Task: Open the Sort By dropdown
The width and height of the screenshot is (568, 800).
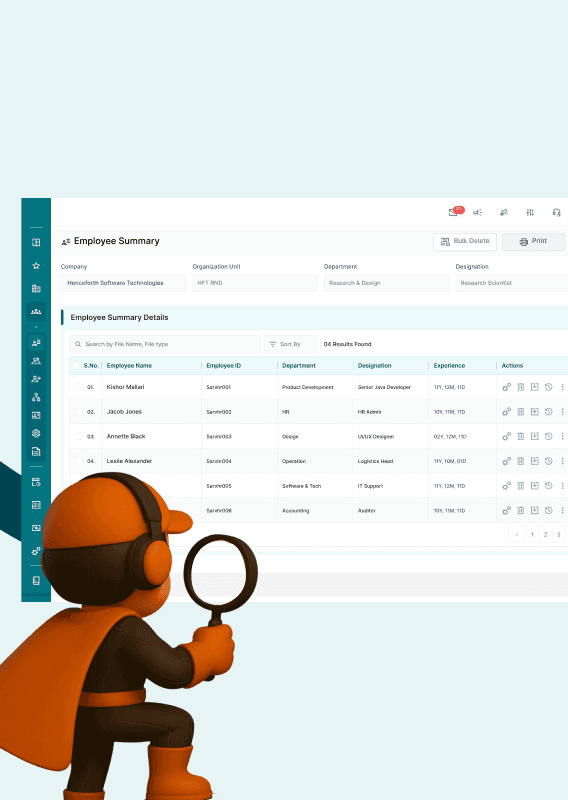Action: (x=290, y=344)
